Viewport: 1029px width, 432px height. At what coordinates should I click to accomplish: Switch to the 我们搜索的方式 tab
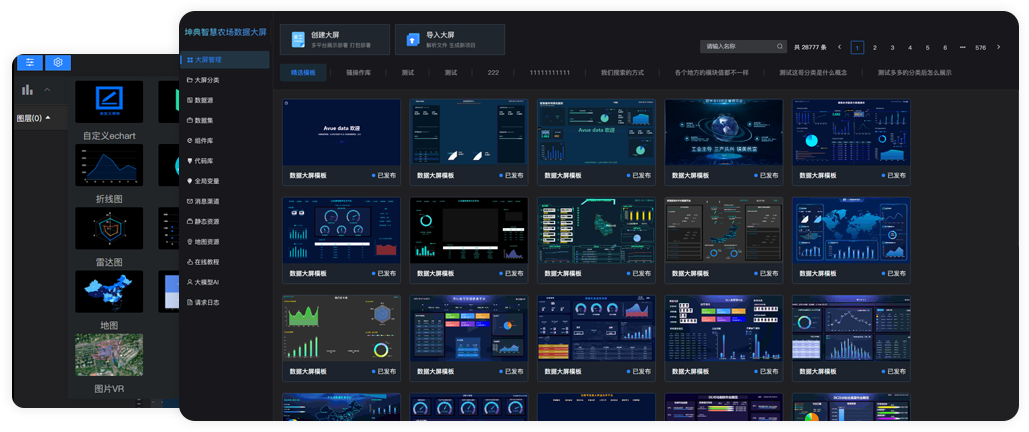pos(622,73)
